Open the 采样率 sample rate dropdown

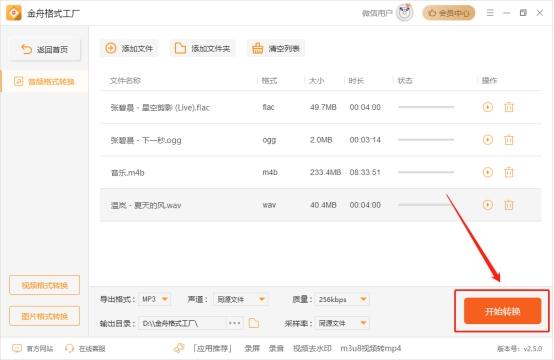[x=342, y=323]
